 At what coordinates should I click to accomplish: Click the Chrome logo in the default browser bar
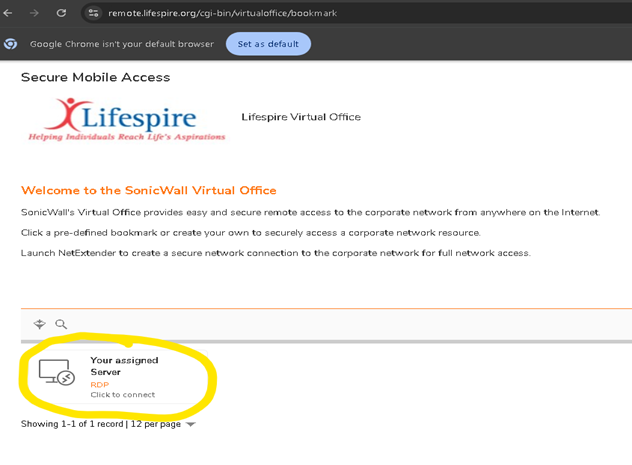[x=10, y=44]
